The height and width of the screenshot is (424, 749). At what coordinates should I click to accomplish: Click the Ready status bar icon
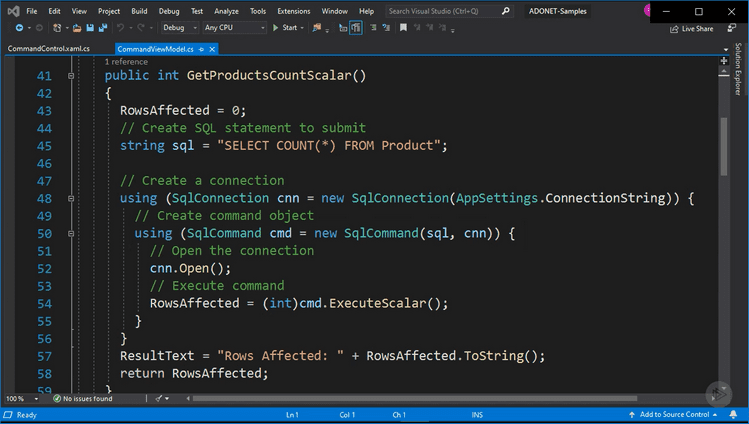tap(8, 414)
